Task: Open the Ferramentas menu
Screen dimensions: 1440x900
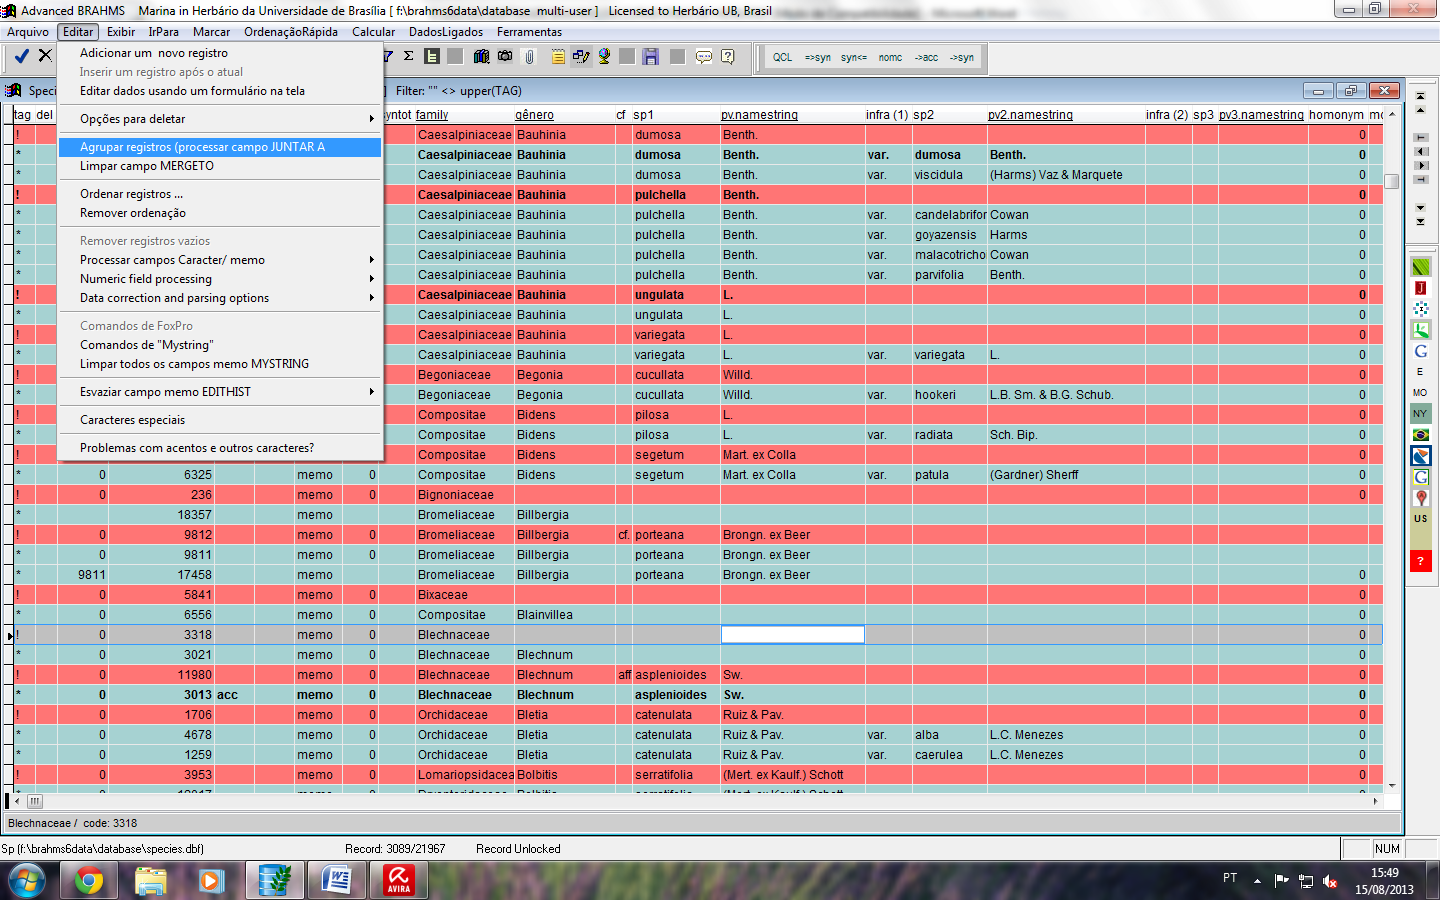Action: pyautogui.click(x=530, y=32)
